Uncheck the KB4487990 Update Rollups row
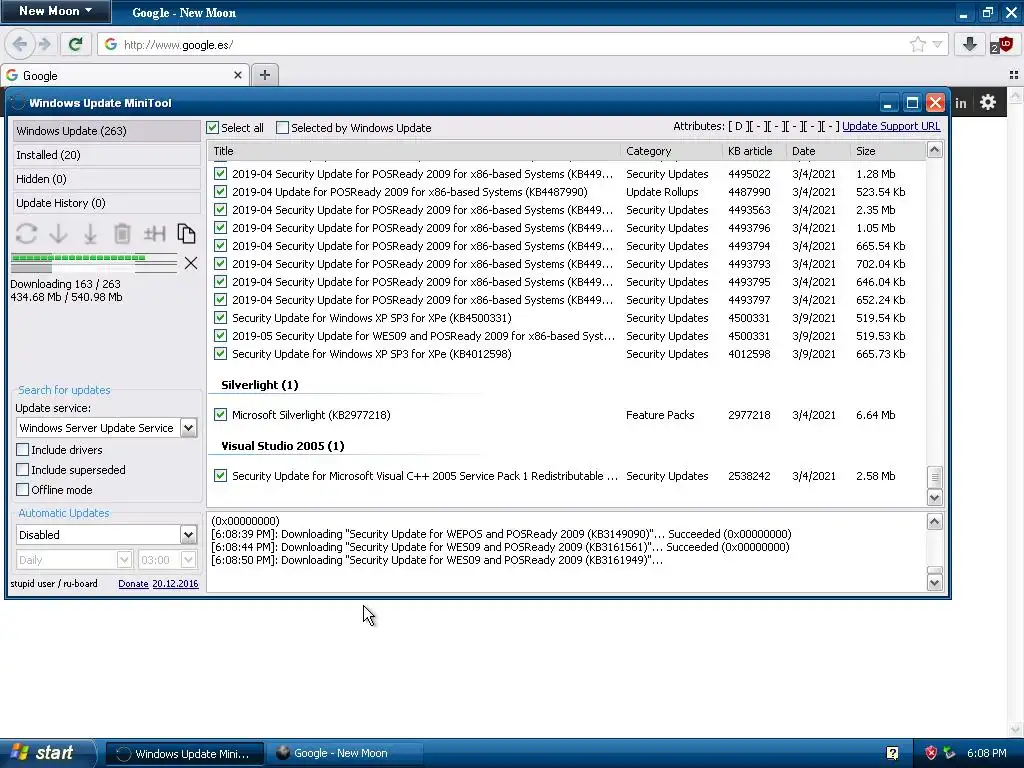The height and width of the screenshot is (768, 1024). pos(221,192)
